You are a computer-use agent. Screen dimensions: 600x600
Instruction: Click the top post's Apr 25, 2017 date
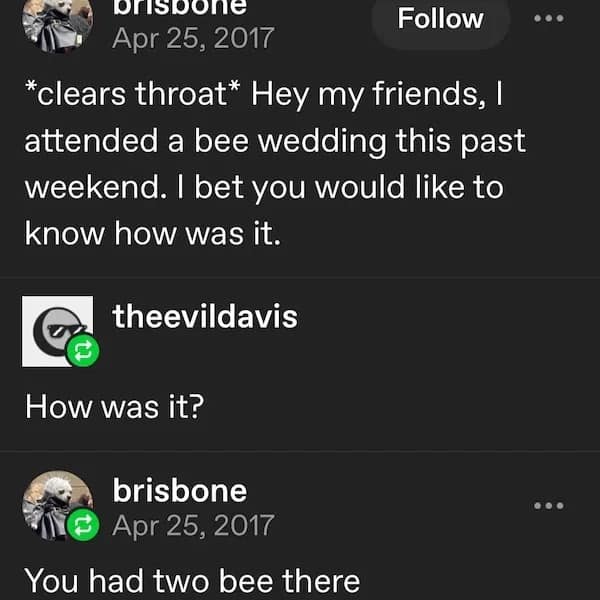coord(193,40)
